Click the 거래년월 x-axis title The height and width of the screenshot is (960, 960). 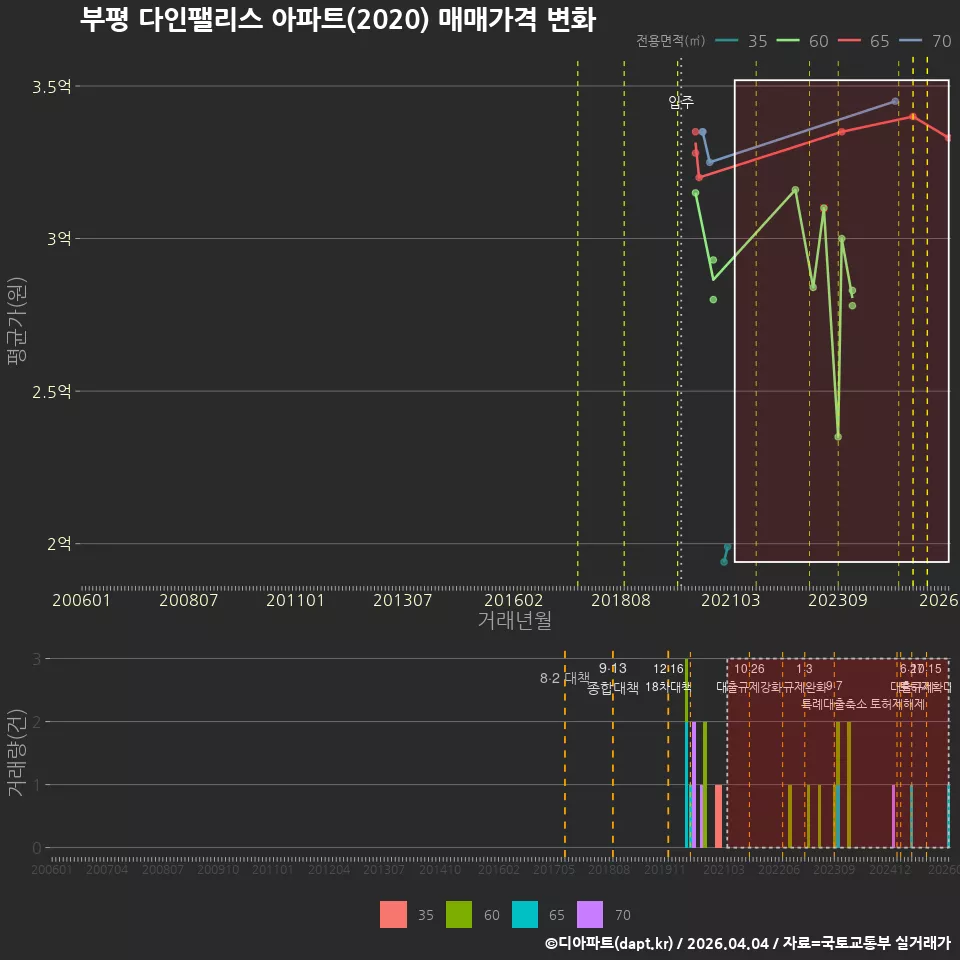point(514,620)
